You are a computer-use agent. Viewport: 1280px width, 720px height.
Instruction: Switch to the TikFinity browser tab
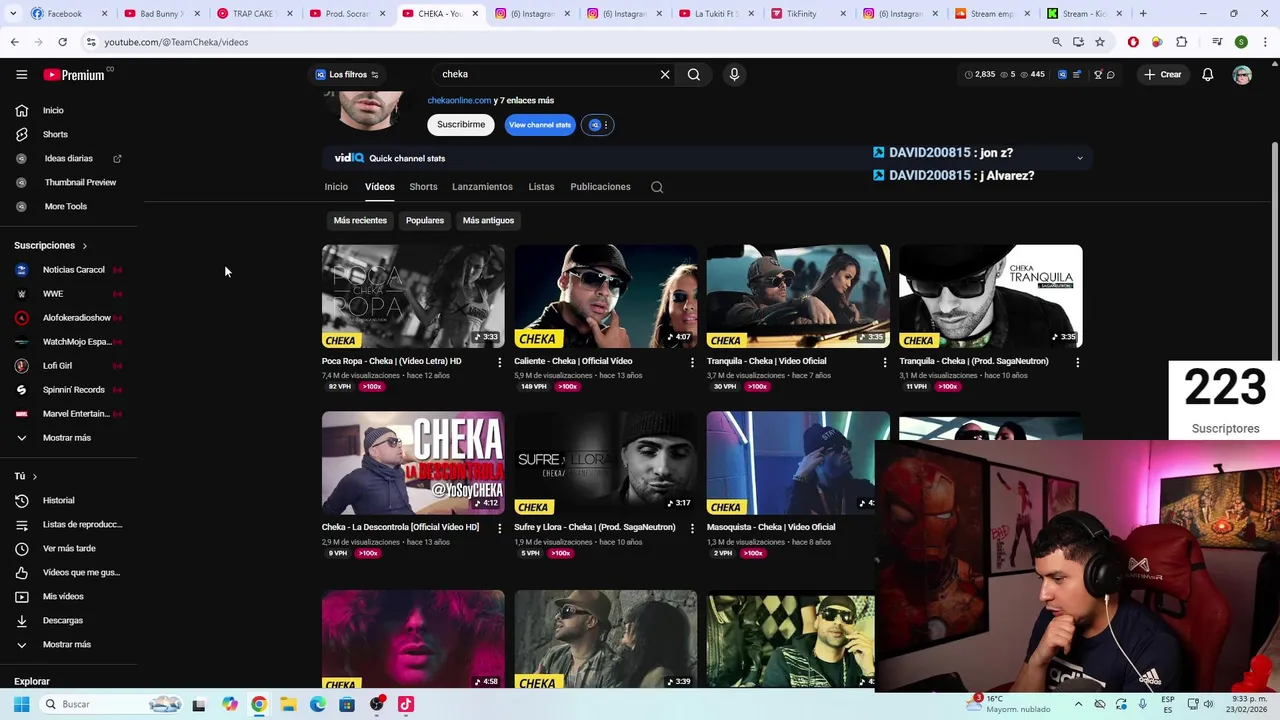pyautogui.click(x=808, y=13)
